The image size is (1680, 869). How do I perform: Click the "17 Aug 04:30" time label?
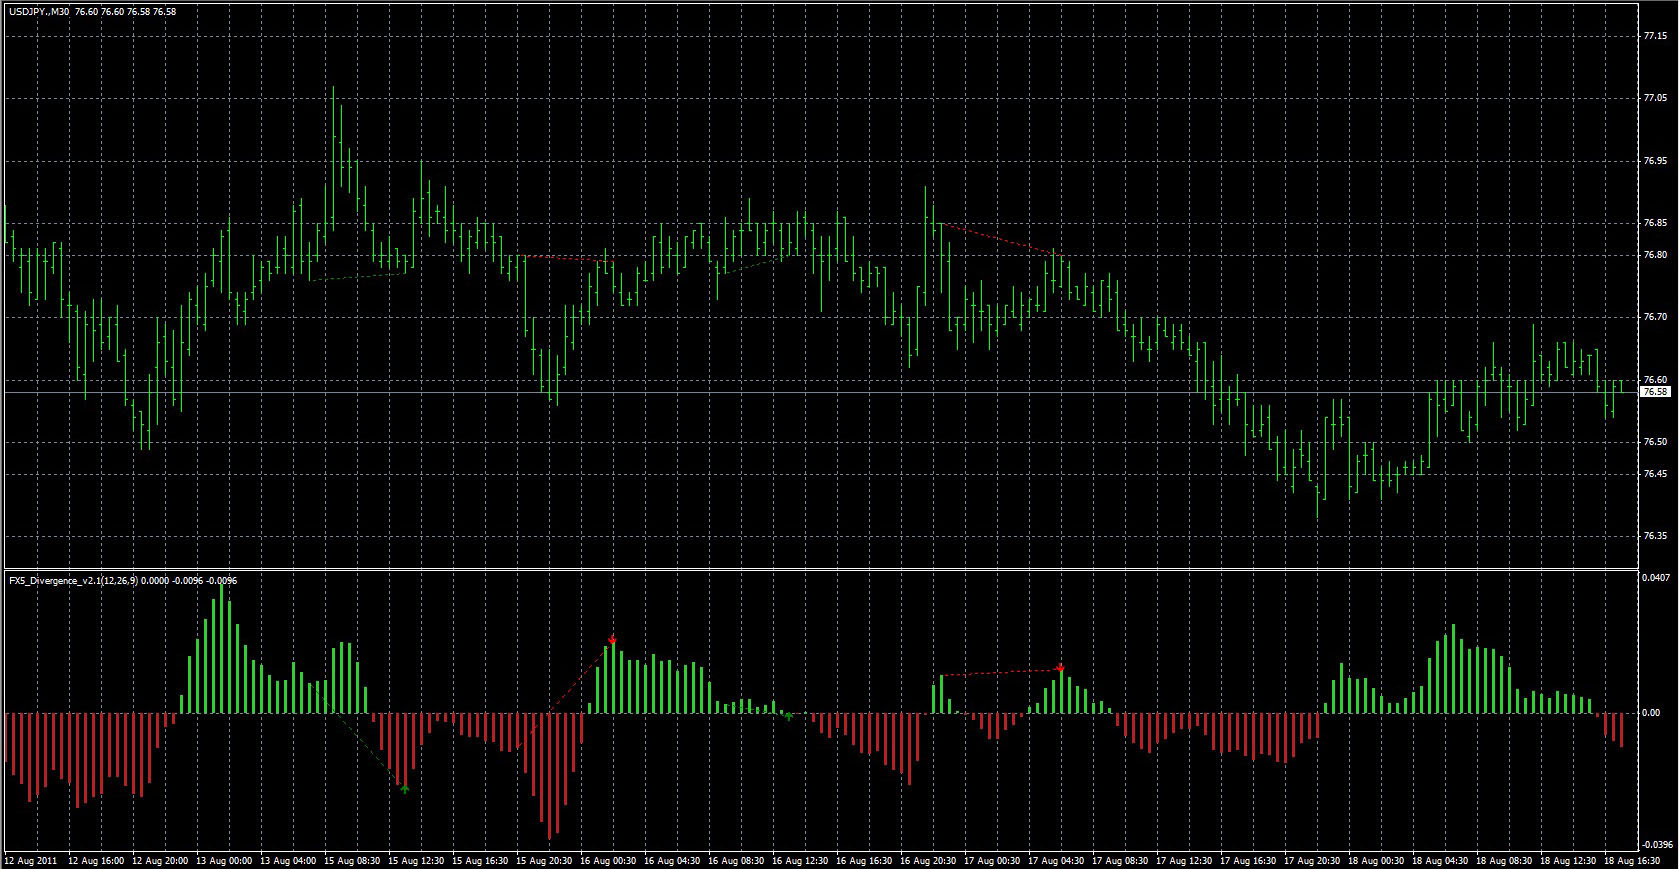(1056, 860)
